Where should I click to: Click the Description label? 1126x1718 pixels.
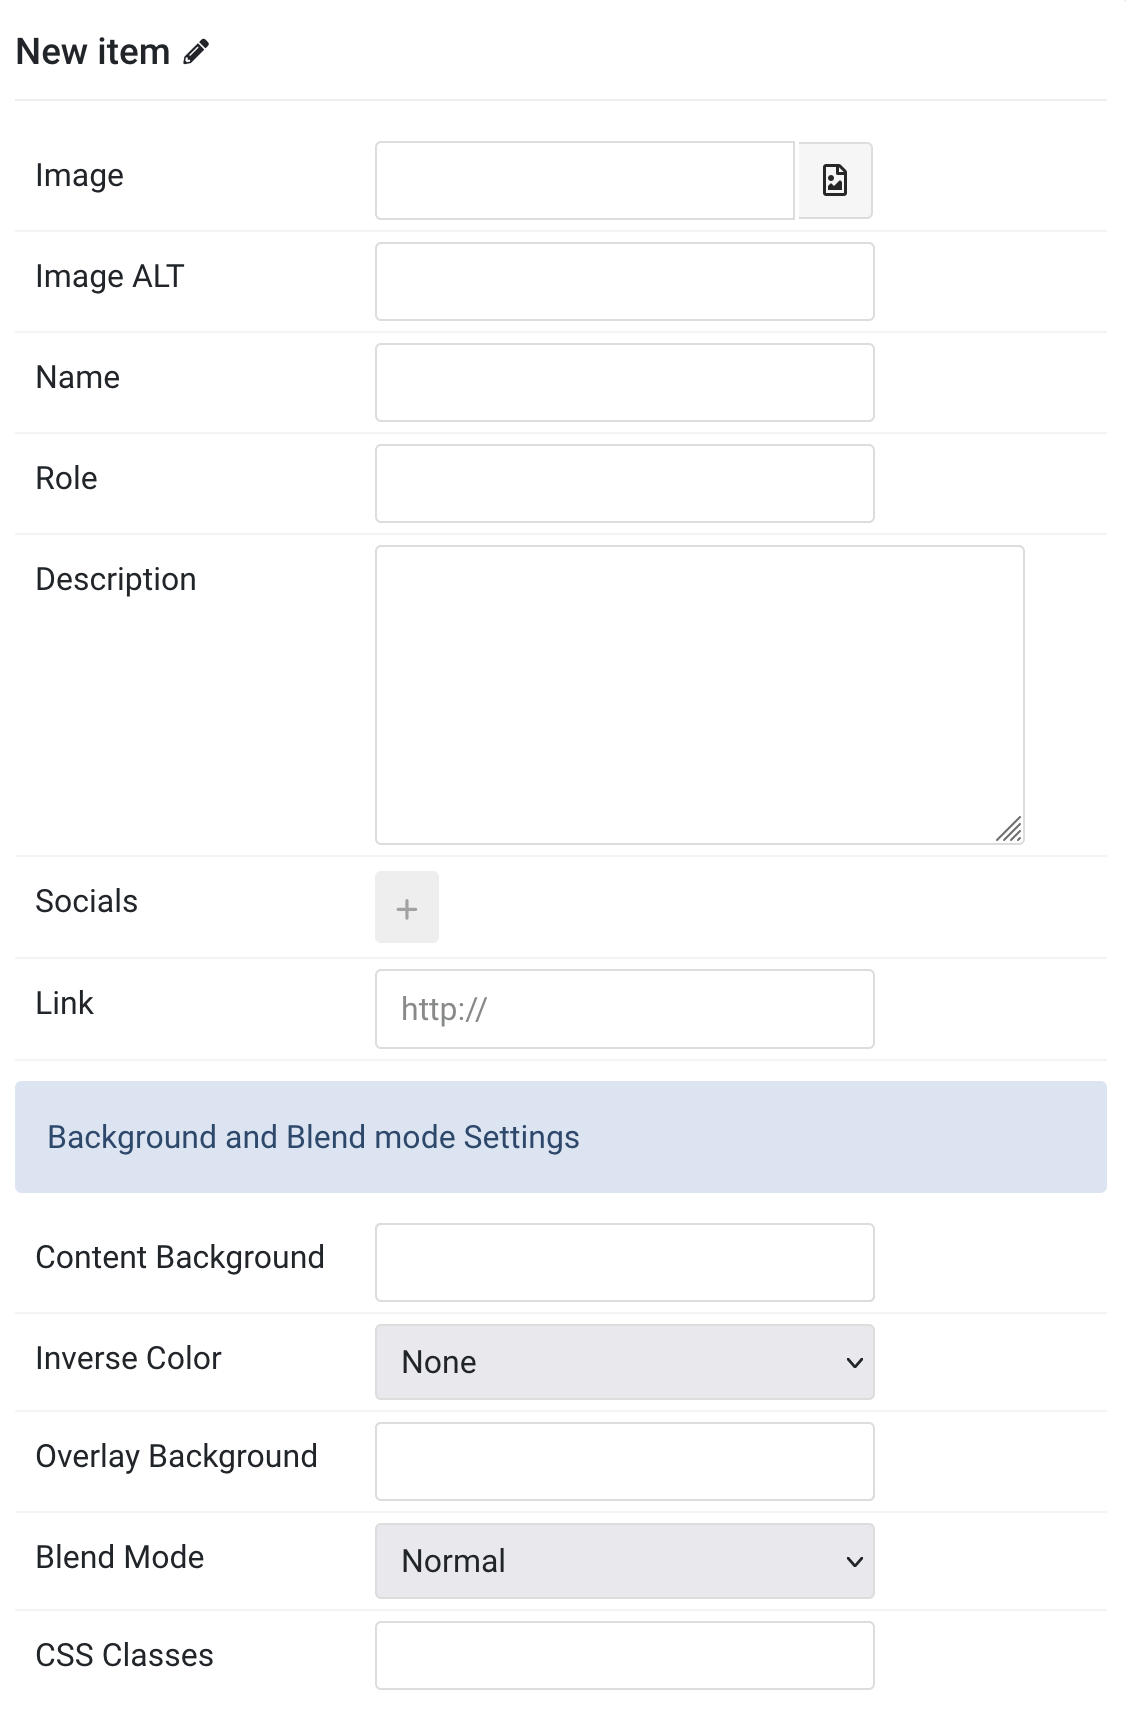(116, 580)
